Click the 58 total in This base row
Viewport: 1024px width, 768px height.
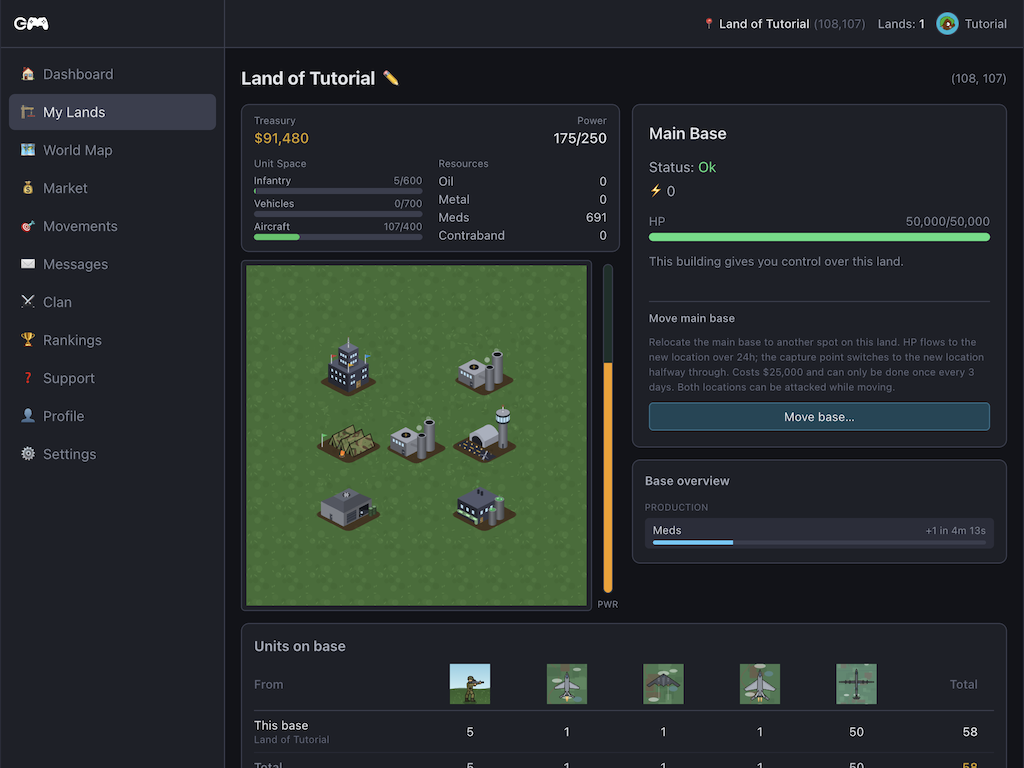(970, 732)
